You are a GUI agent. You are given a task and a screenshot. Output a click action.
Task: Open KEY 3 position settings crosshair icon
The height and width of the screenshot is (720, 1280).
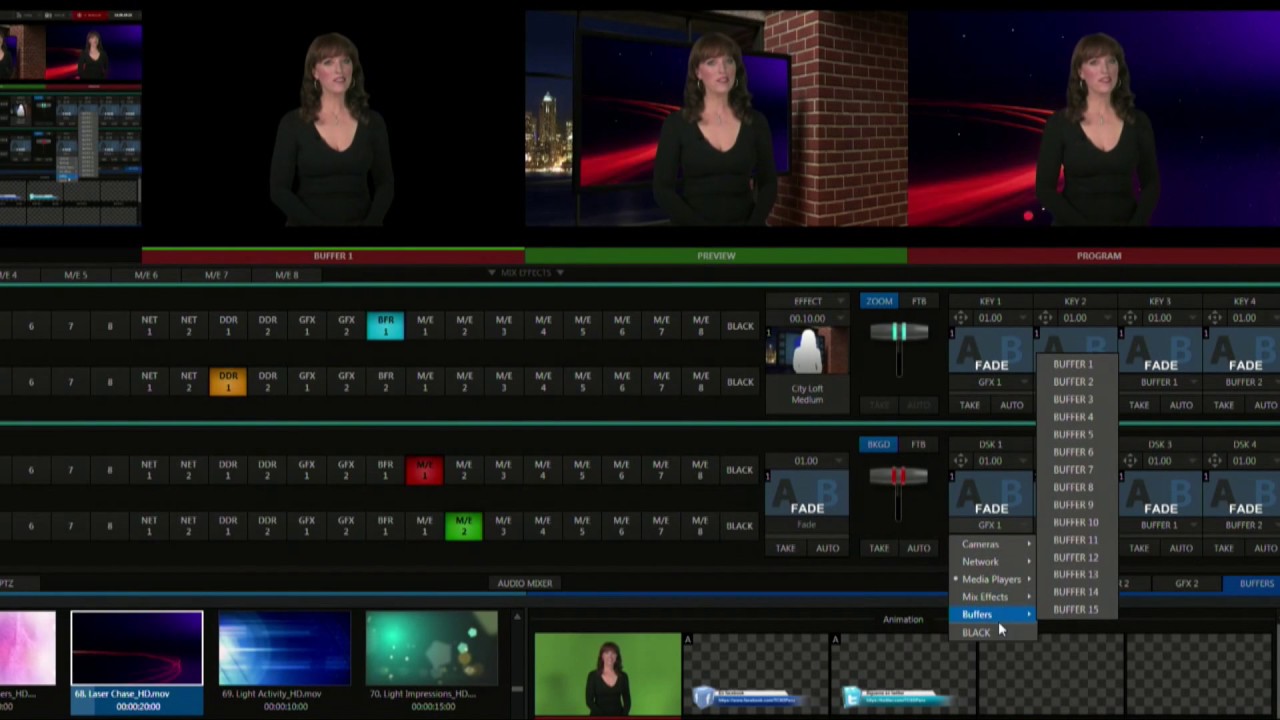point(1130,318)
